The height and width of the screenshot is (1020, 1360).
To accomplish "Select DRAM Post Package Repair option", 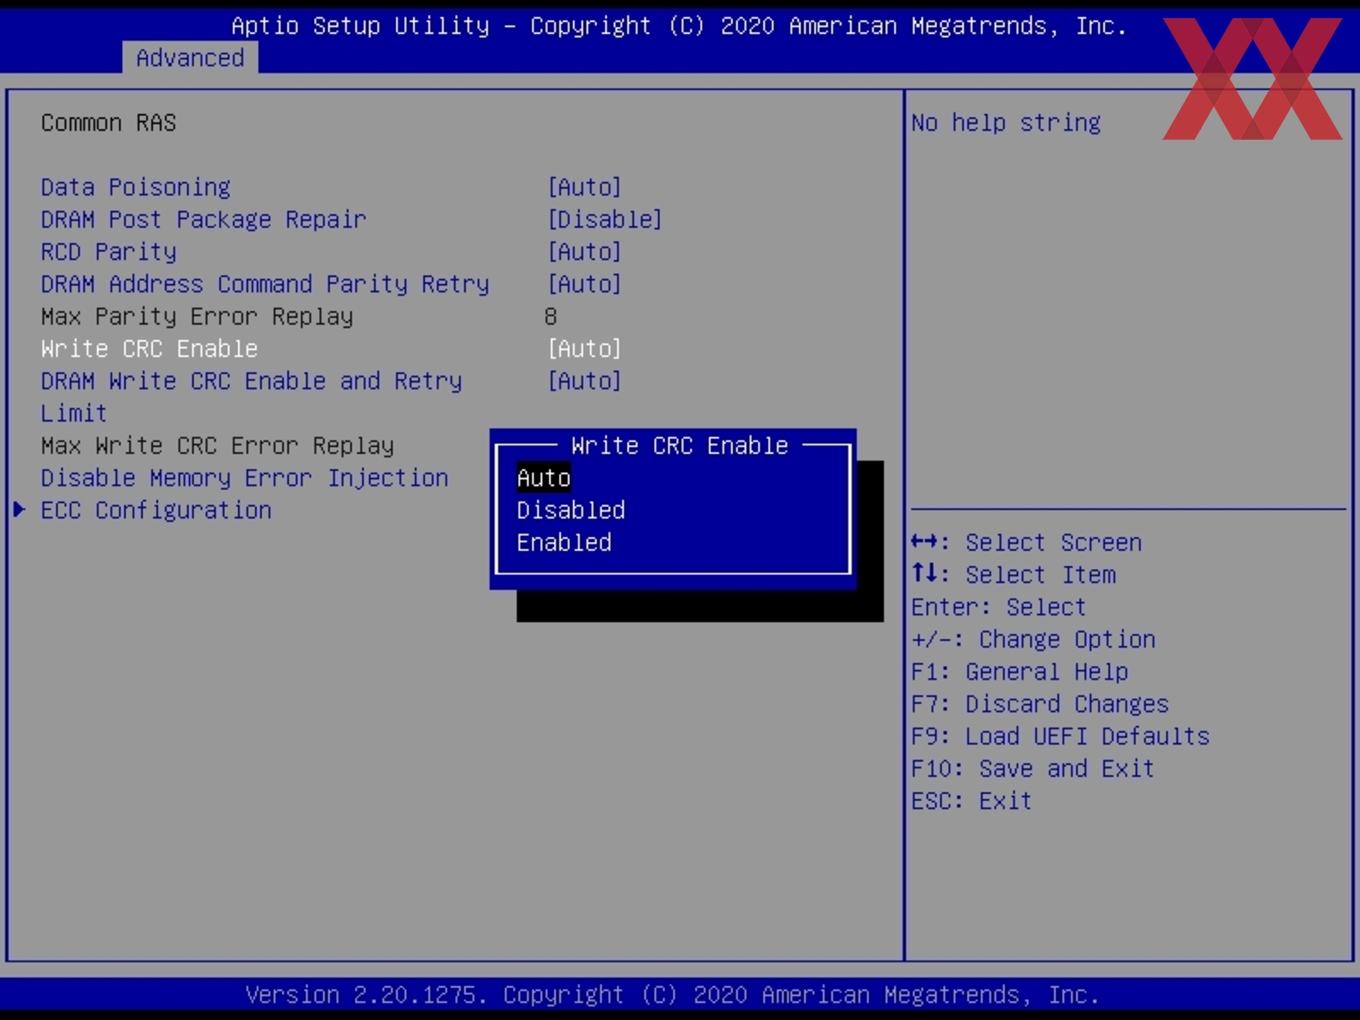I will tap(203, 219).
